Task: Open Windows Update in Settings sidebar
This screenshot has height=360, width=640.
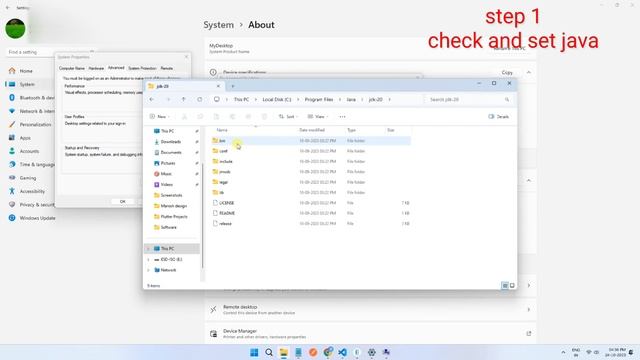Action: point(38,218)
